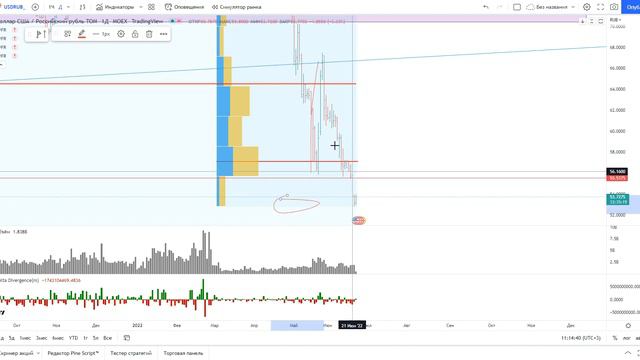Open the indicator templates grid icon
The width and height of the screenshot is (640, 360).
tap(151, 7)
